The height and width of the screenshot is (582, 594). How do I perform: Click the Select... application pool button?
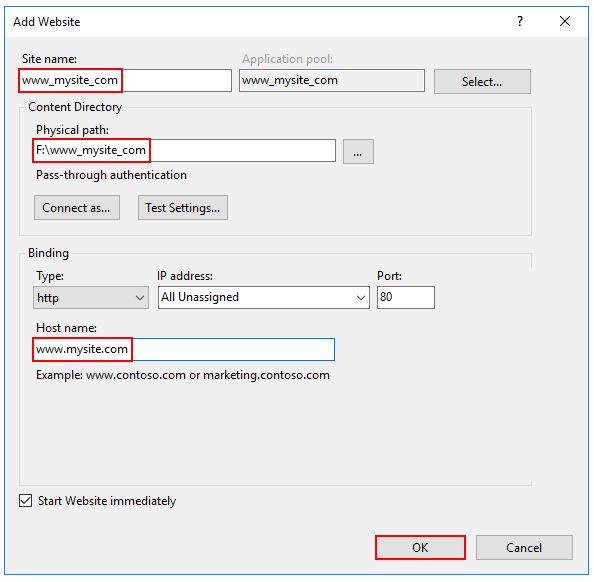click(x=482, y=81)
